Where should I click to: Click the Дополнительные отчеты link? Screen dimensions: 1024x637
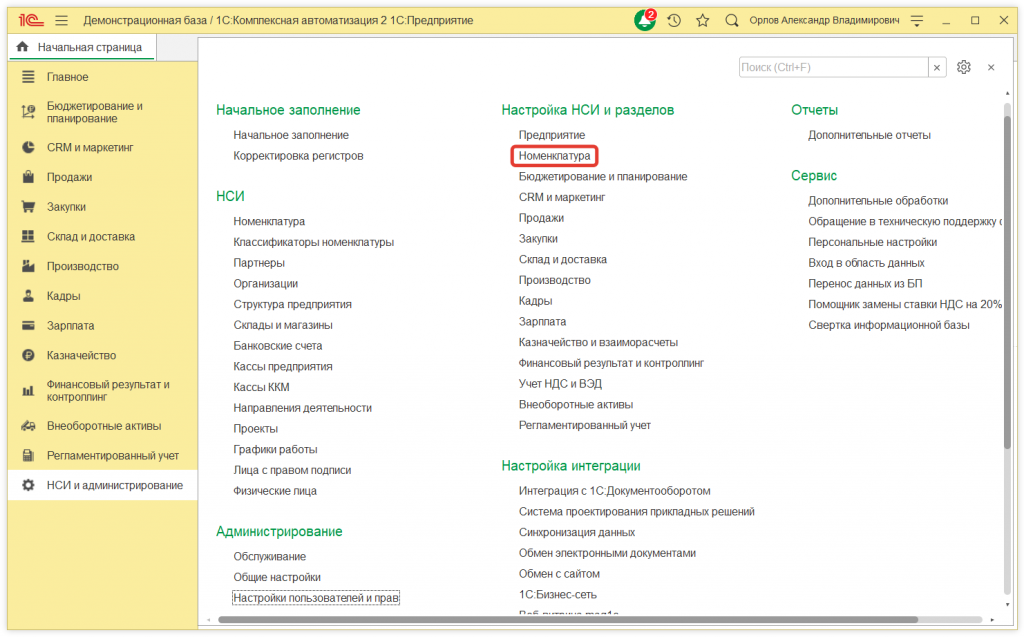[x=869, y=135]
